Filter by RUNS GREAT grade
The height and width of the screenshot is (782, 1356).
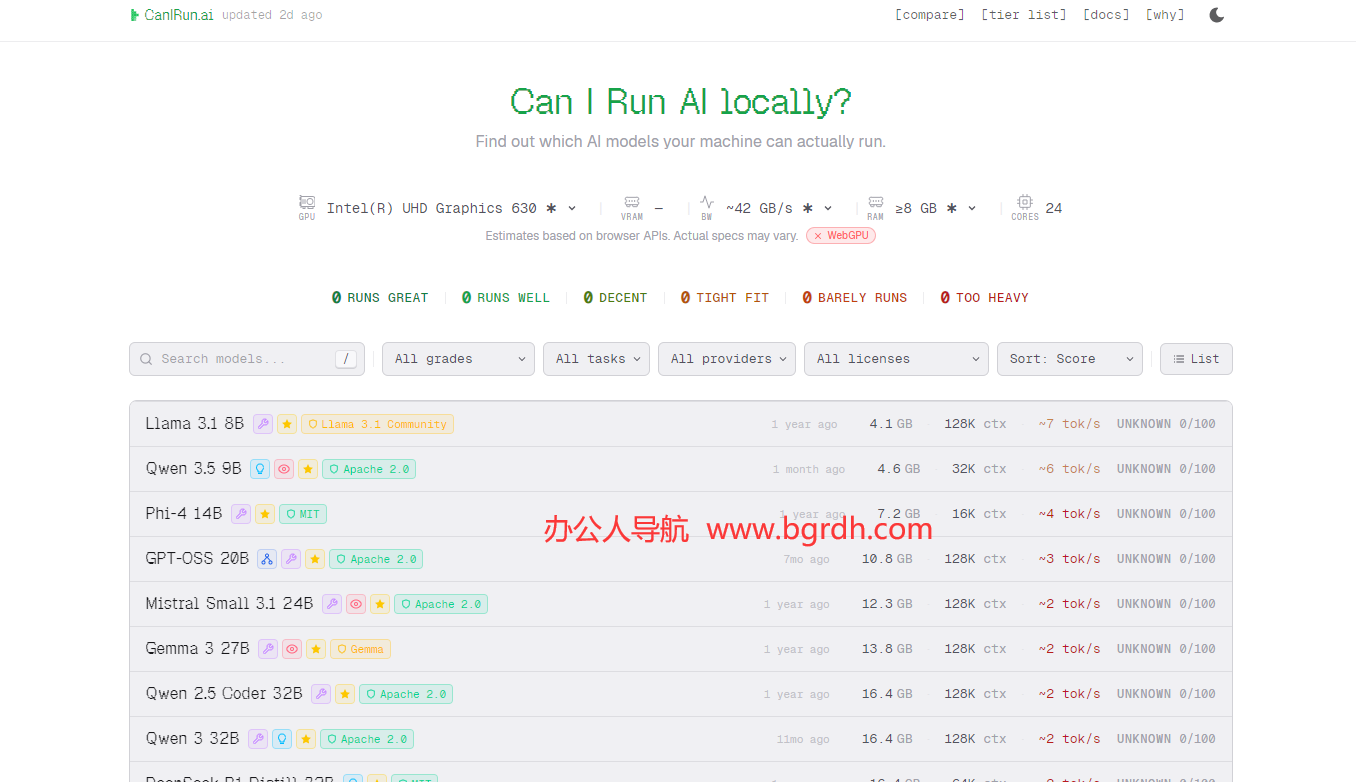380,298
